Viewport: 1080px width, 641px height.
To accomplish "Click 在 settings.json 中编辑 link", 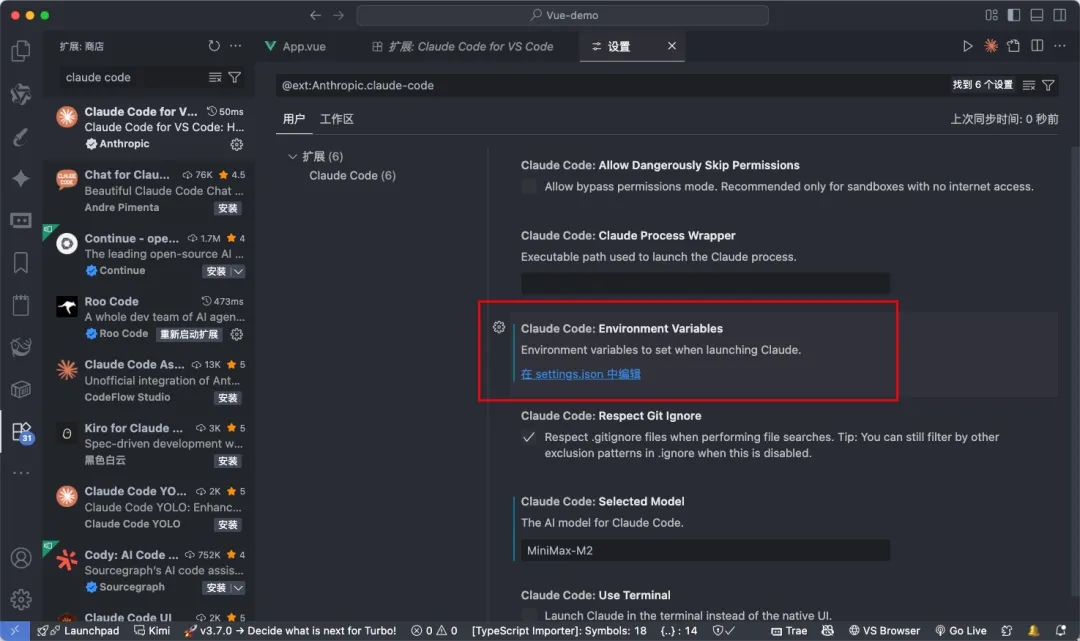I will coord(581,374).
